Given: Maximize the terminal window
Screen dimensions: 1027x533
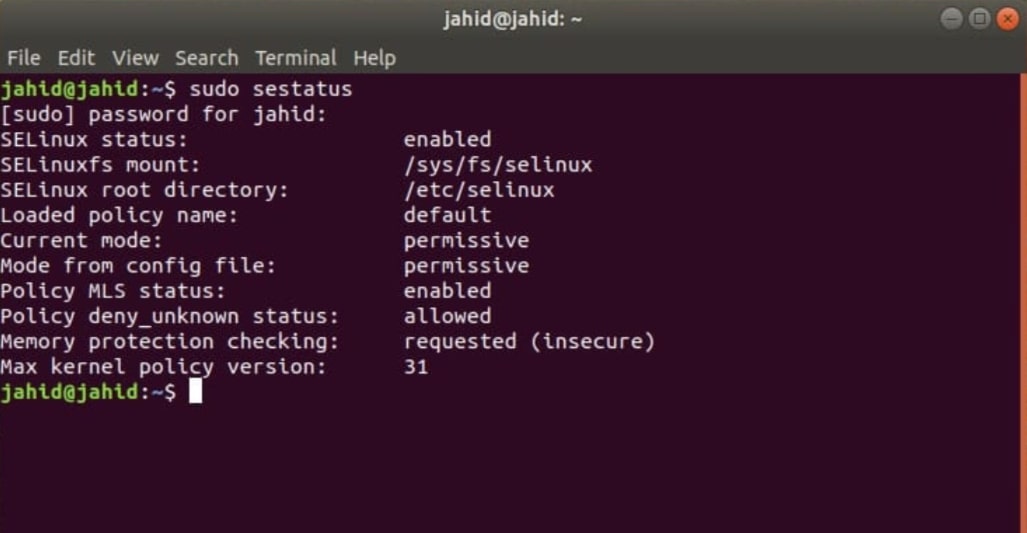Looking at the screenshot, I should click(x=979, y=19).
